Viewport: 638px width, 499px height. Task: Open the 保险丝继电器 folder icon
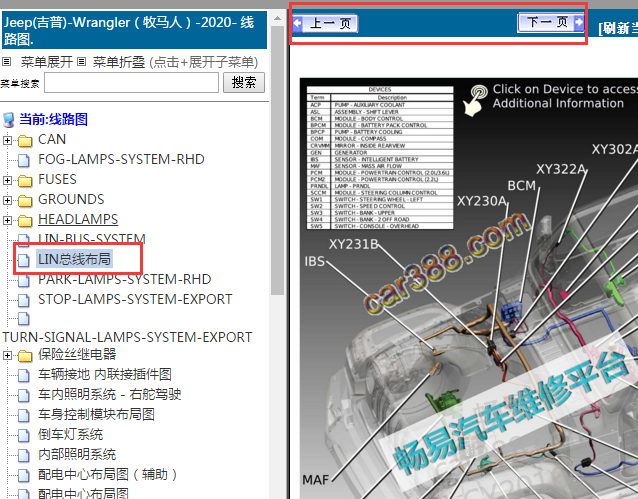tap(25, 356)
